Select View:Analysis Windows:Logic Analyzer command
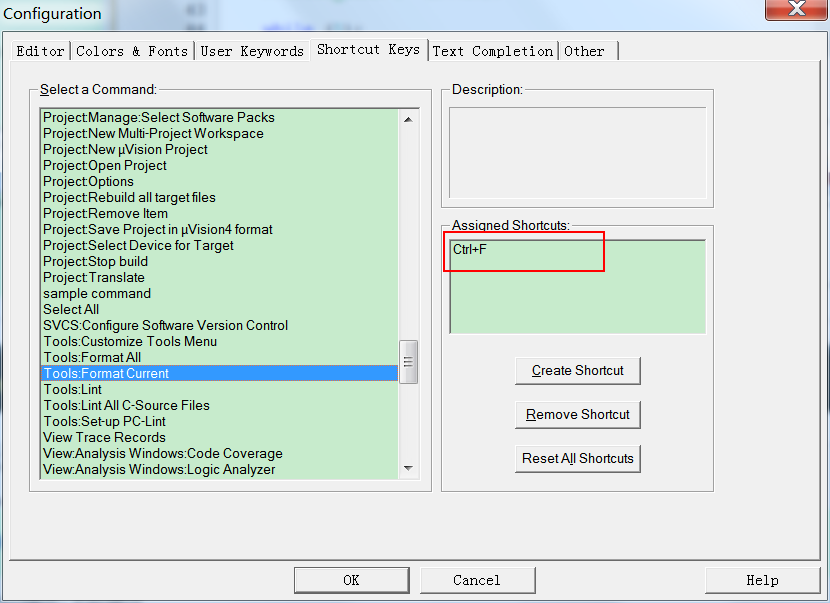This screenshot has height=603, width=830. click(159, 469)
